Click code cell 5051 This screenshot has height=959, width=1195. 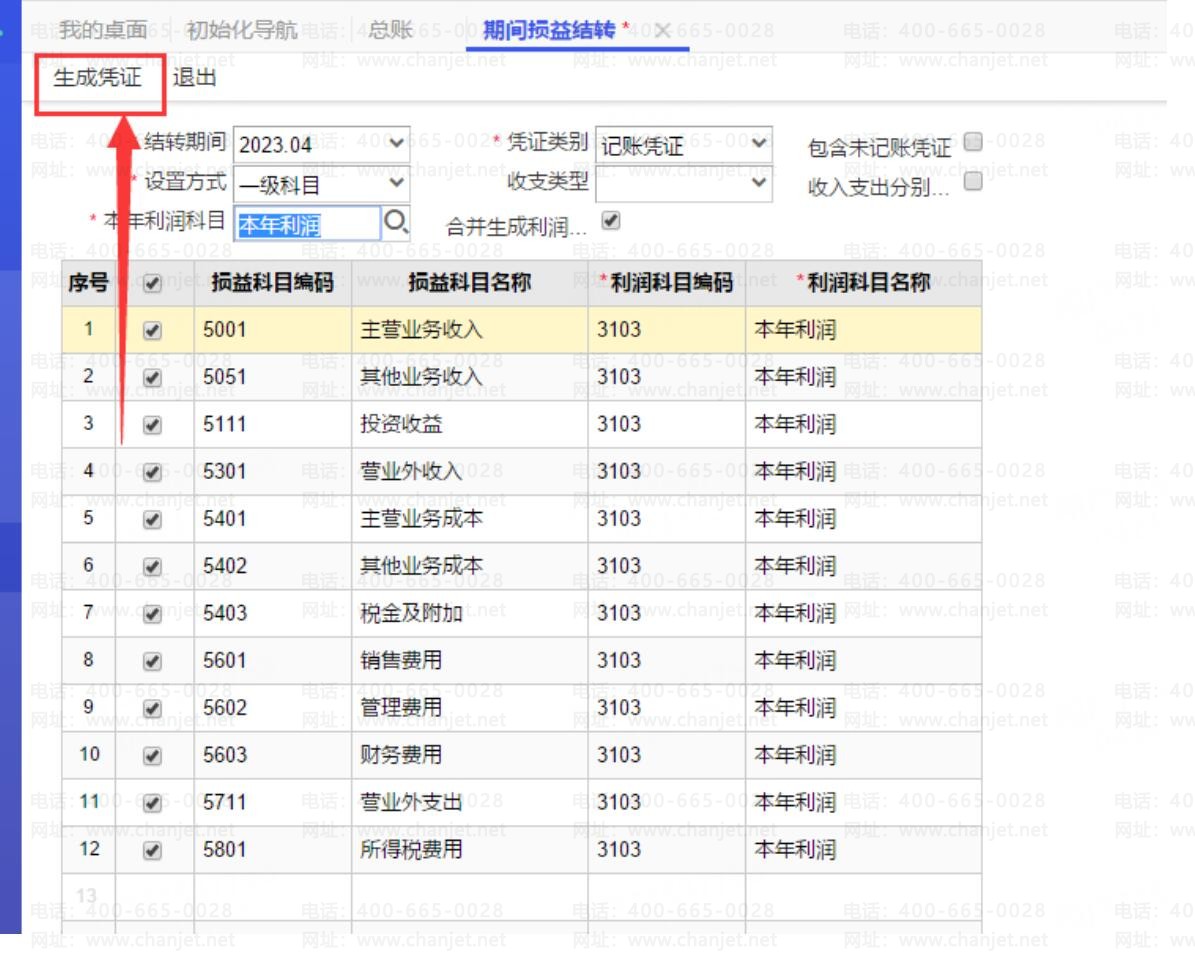(273, 377)
